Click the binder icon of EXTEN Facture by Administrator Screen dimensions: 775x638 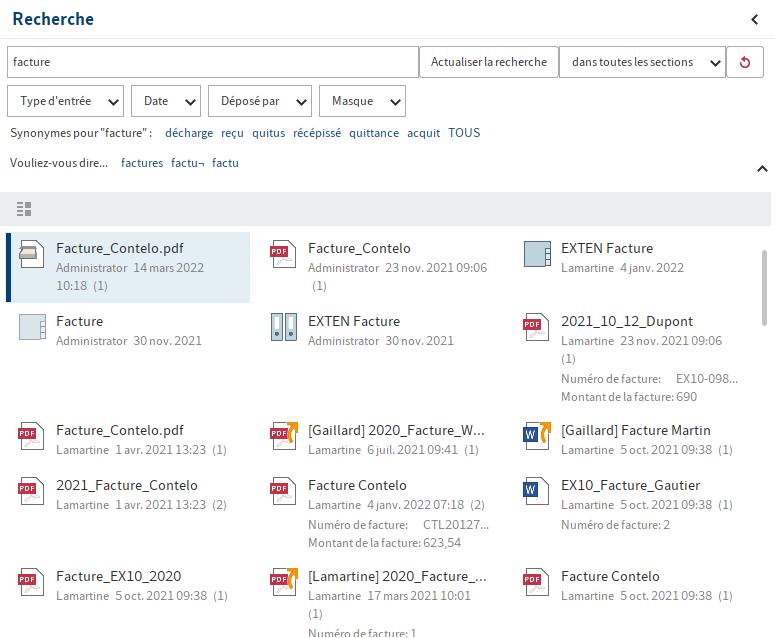click(284, 327)
